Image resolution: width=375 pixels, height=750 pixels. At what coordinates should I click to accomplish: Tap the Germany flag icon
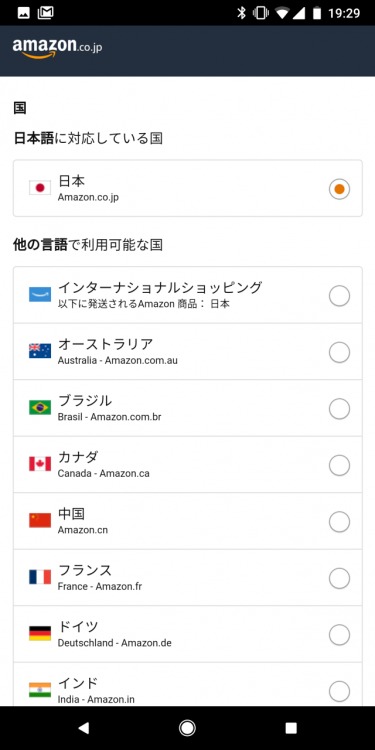pos(40,633)
